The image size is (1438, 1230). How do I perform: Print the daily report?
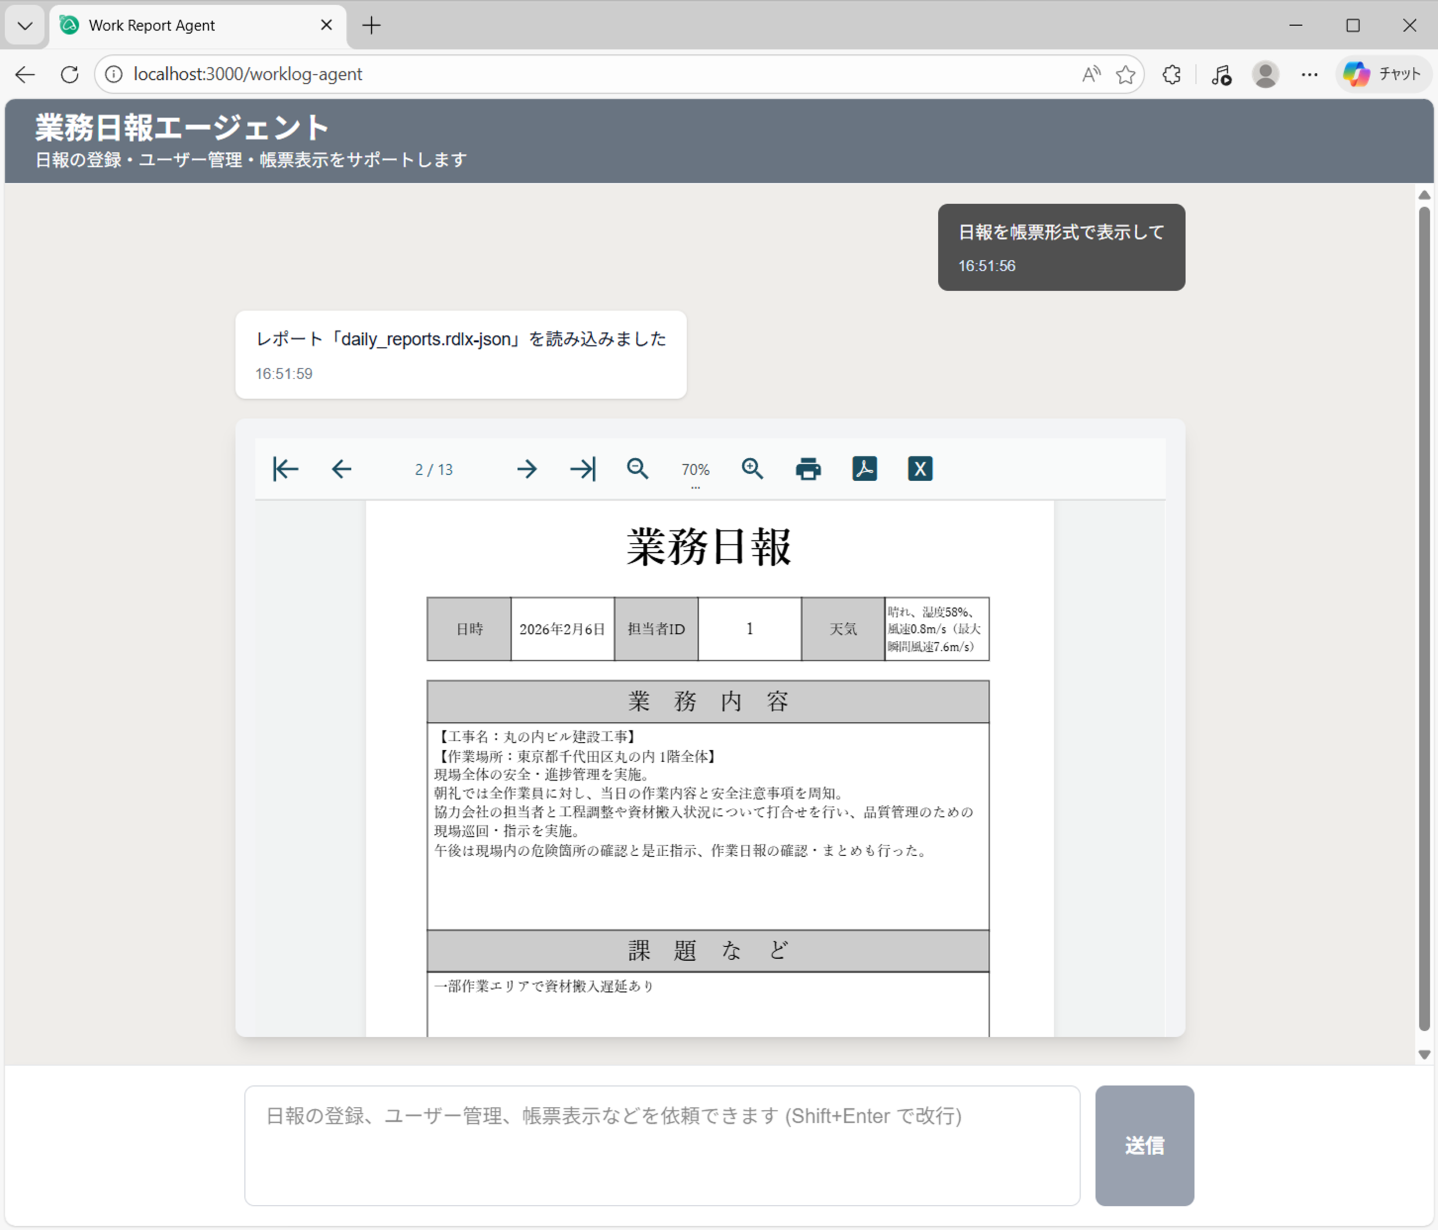[x=808, y=468]
